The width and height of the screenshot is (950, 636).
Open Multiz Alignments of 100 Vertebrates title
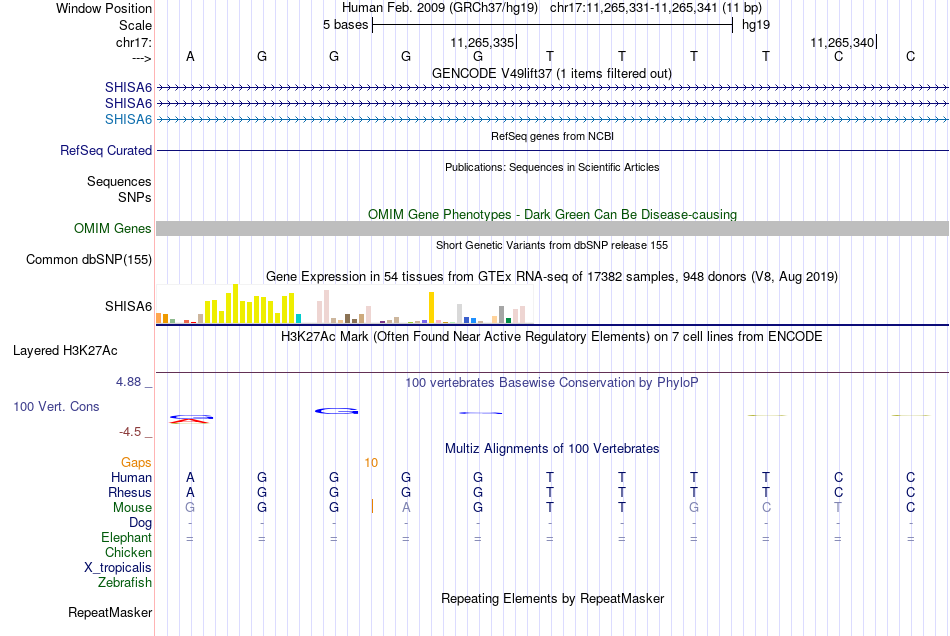pyautogui.click(x=552, y=448)
